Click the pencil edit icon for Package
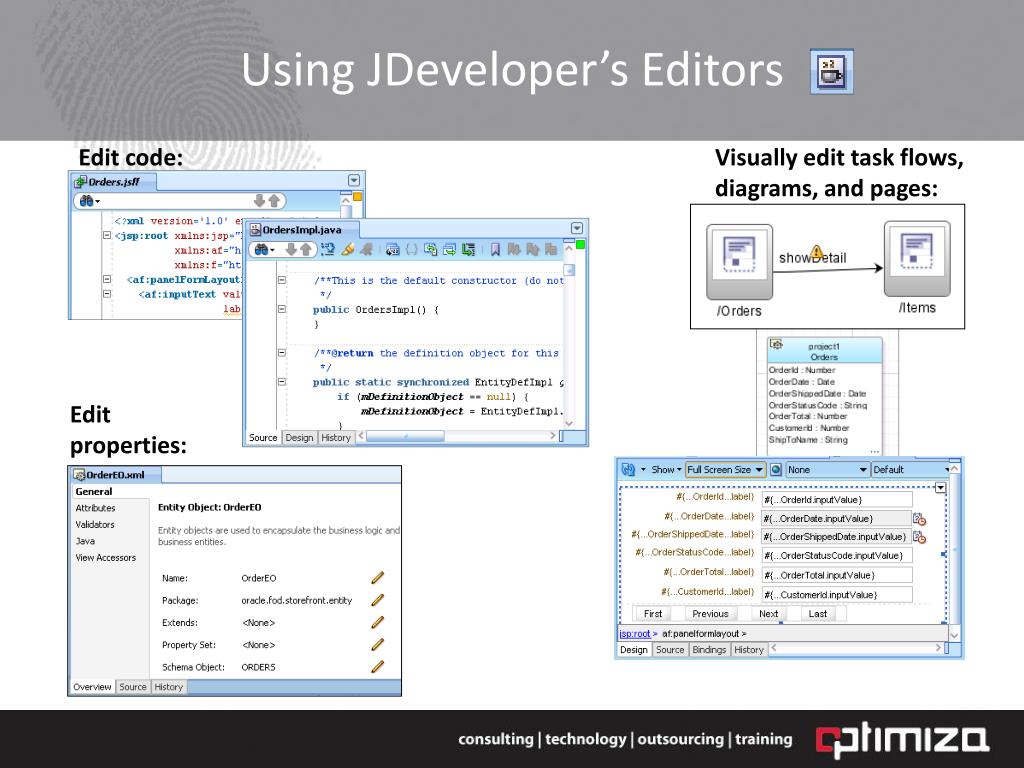The height and width of the screenshot is (768, 1024). [x=377, y=600]
